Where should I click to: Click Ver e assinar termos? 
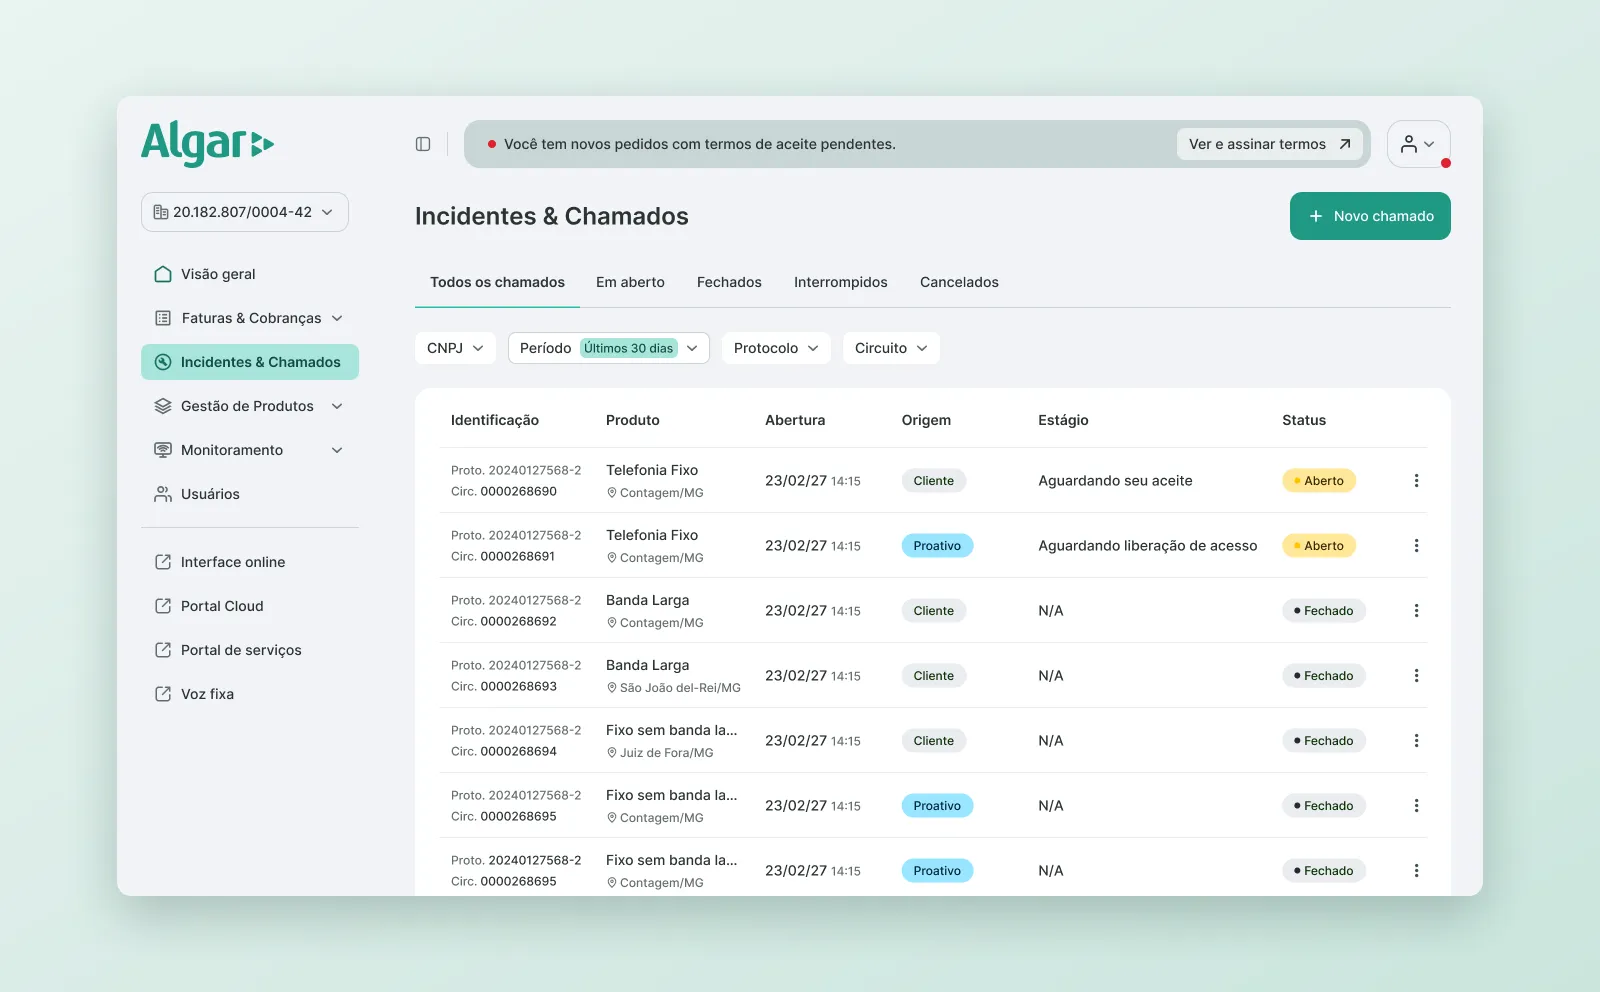pyautogui.click(x=1270, y=144)
